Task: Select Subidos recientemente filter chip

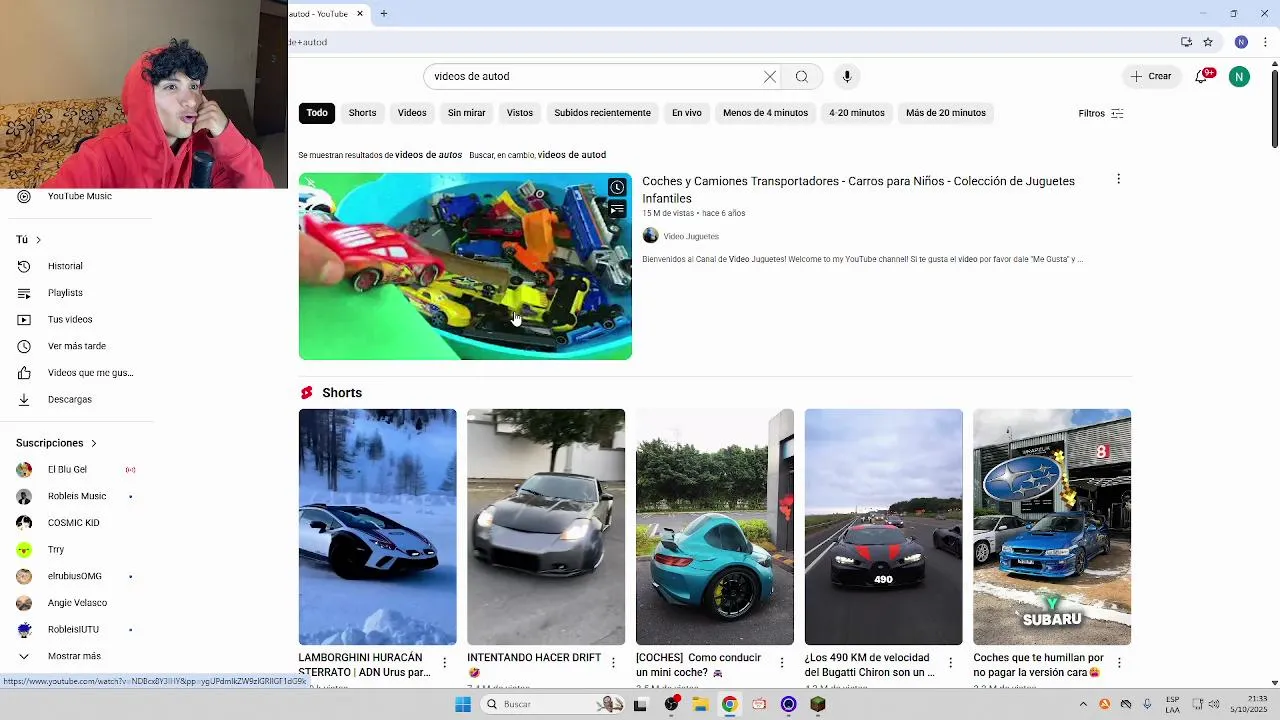Action: pos(602,113)
